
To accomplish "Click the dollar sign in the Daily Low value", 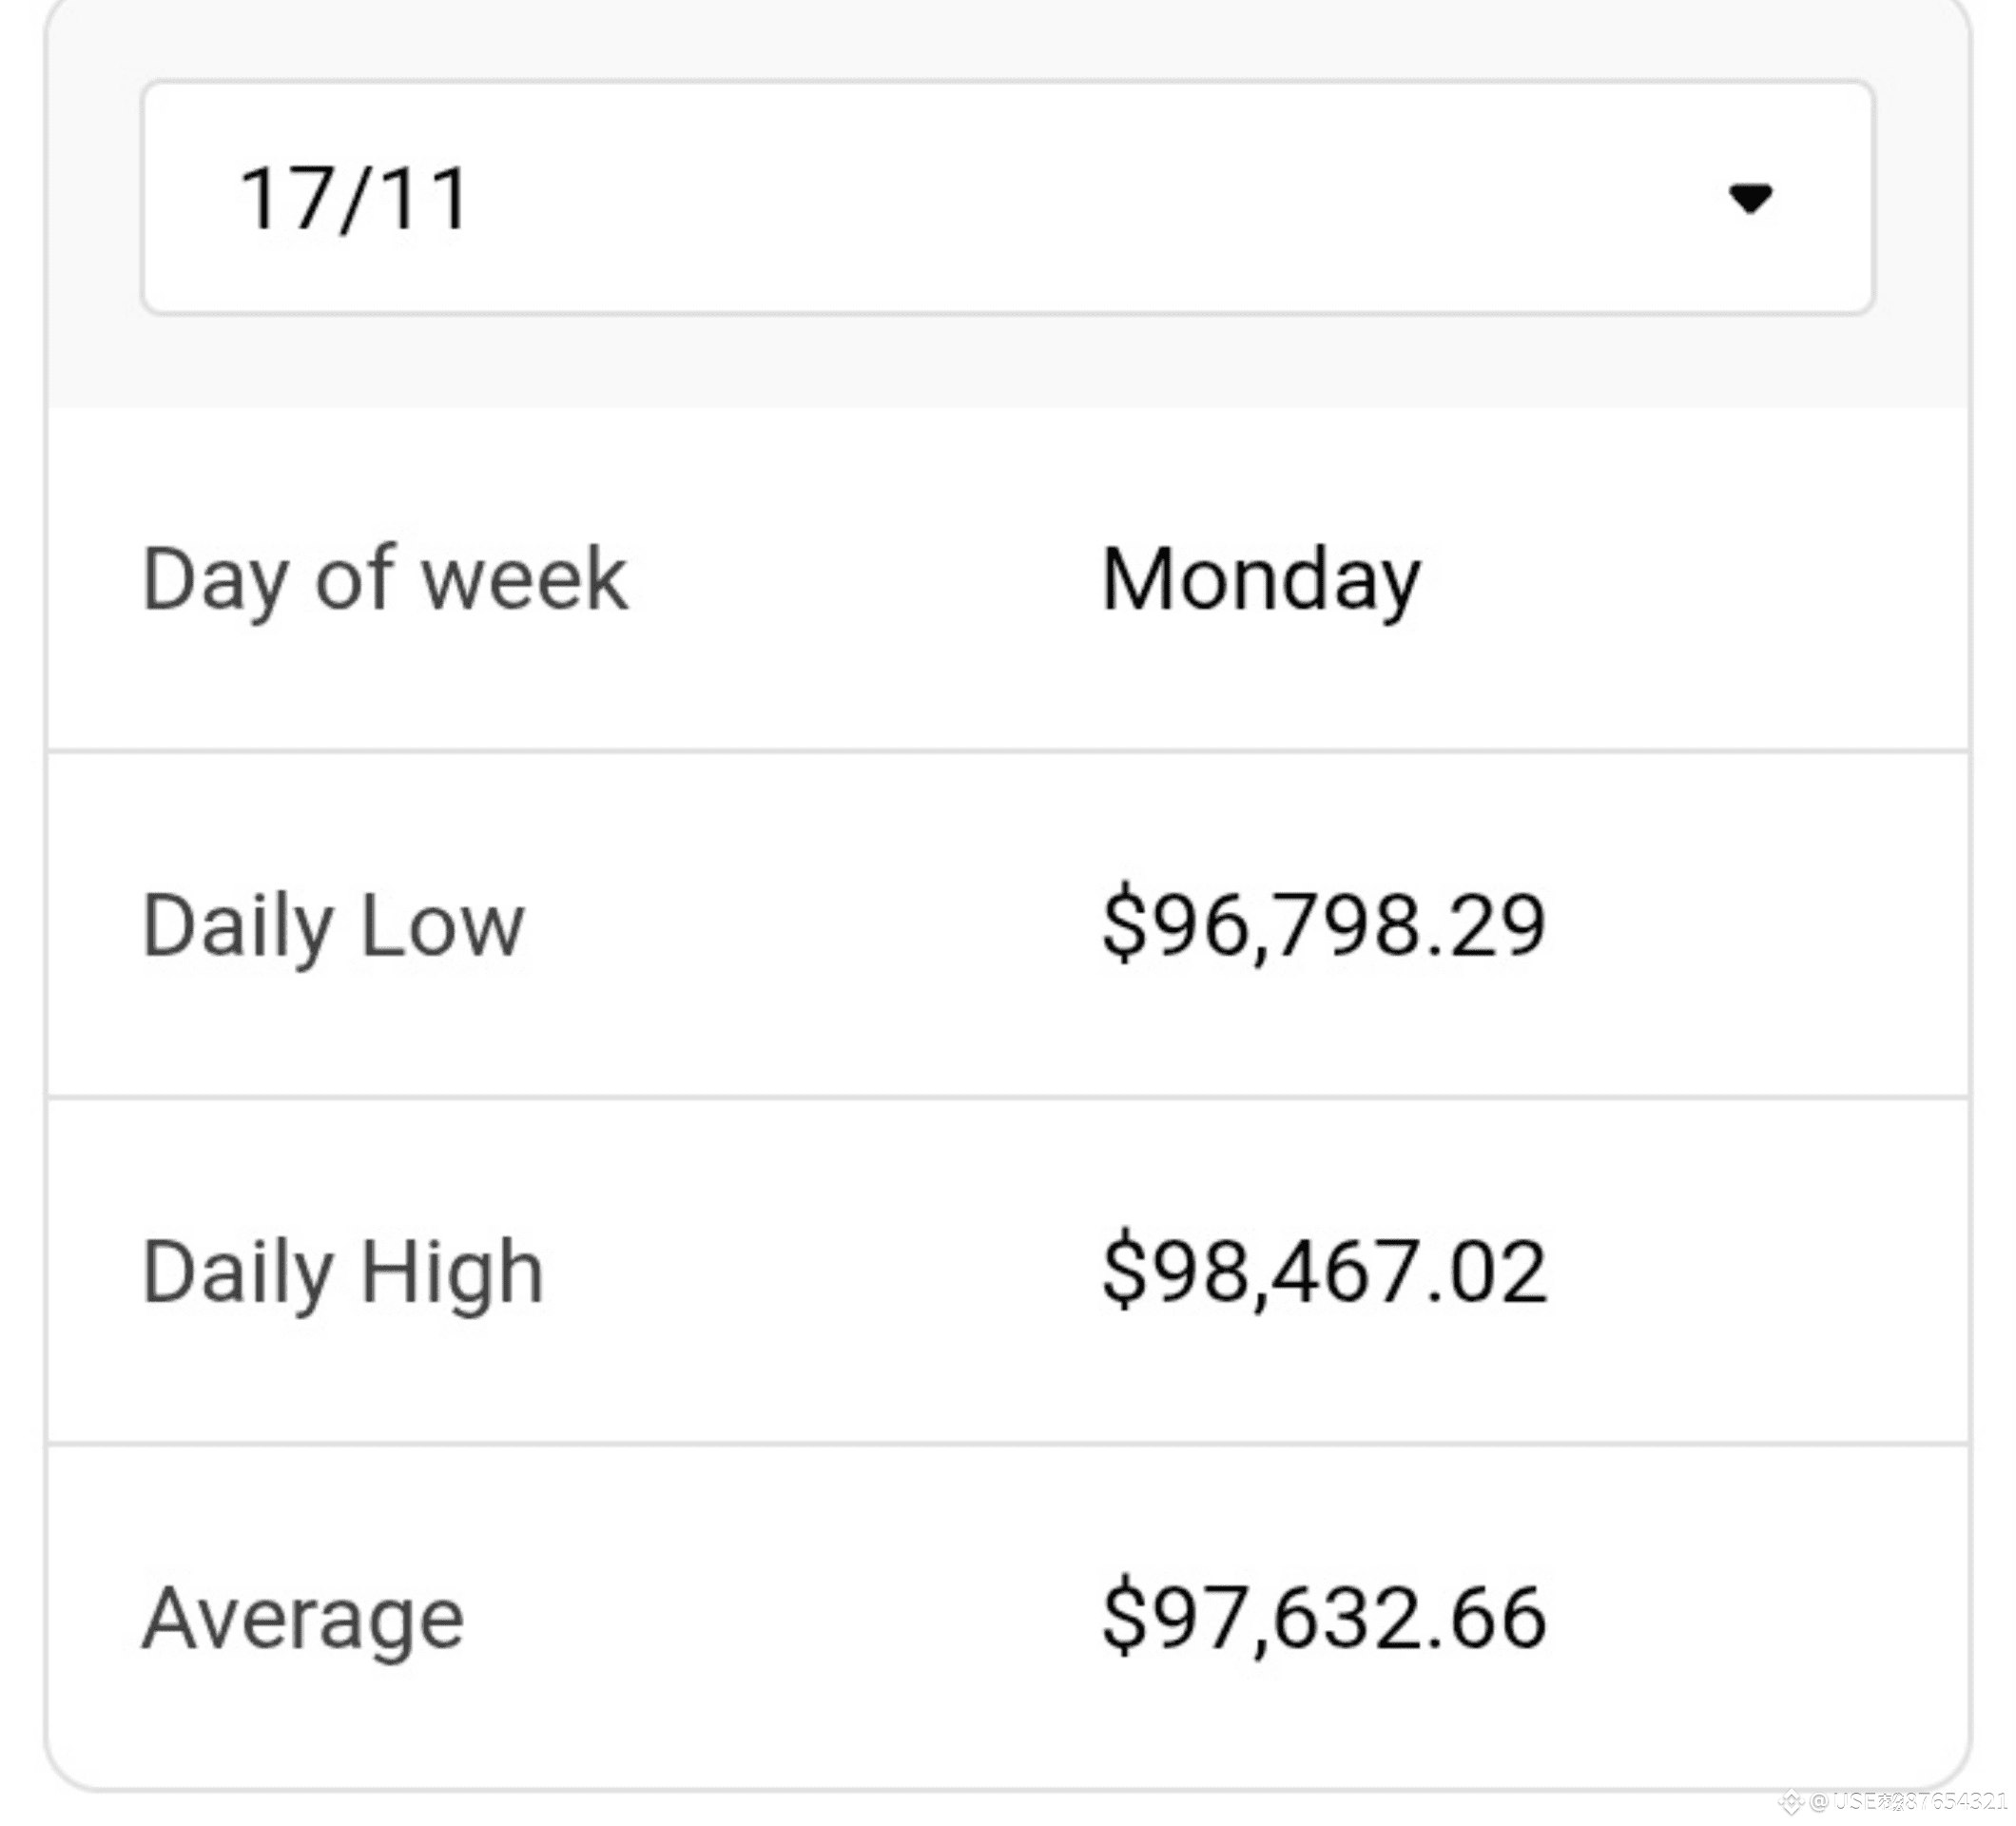I will pos(1123,926).
